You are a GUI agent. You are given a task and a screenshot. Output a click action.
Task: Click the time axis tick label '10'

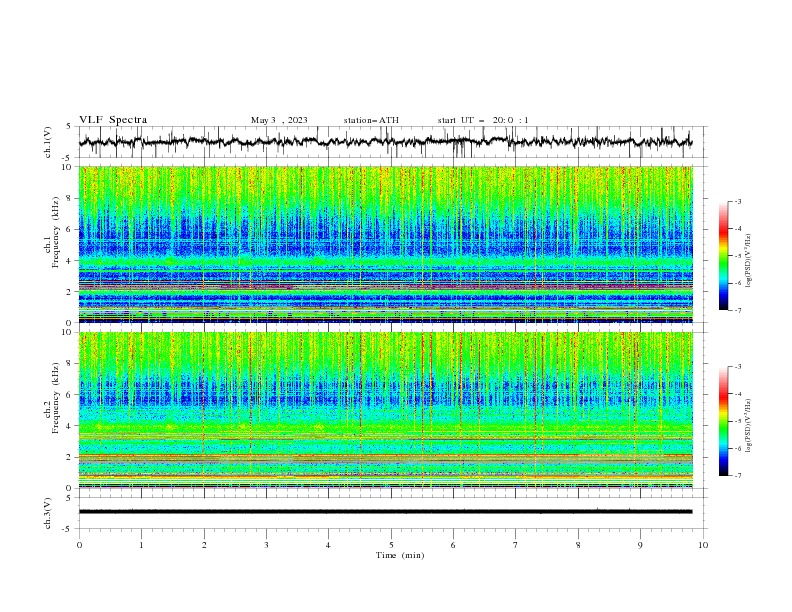click(x=703, y=545)
